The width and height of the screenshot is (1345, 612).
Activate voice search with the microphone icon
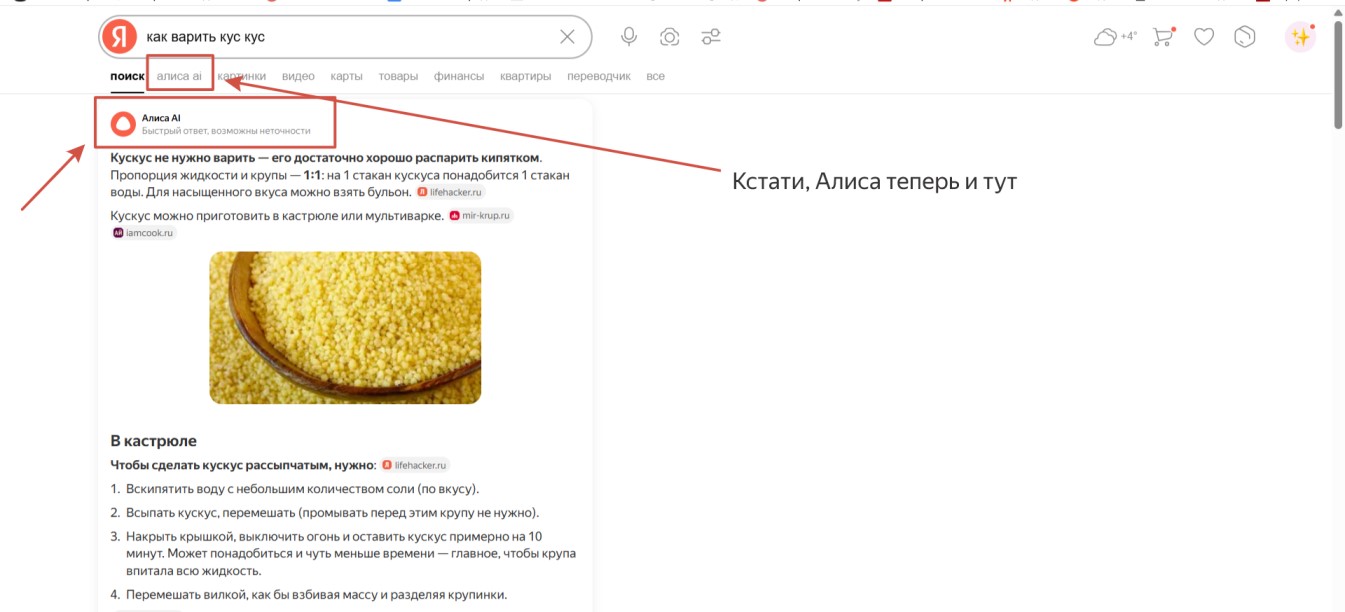[x=628, y=36]
